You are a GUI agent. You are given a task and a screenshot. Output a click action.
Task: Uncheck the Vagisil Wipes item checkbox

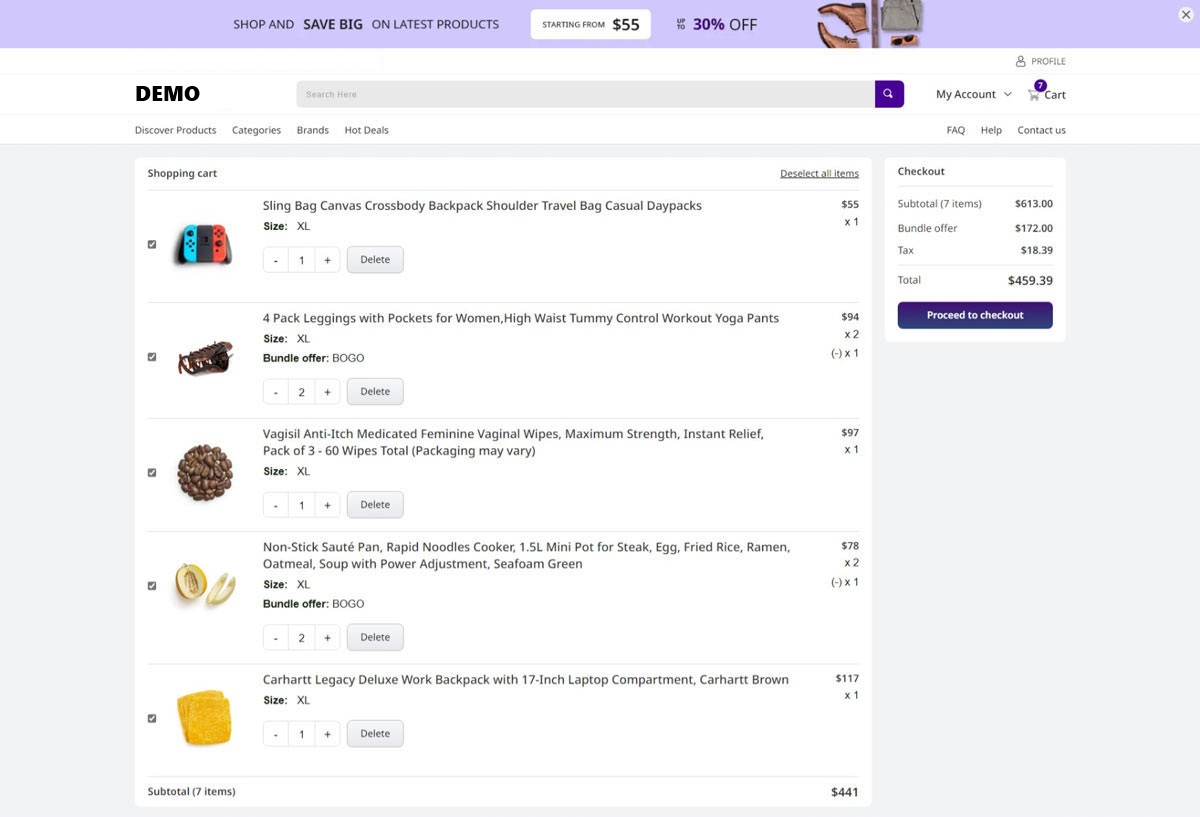click(152, 473)
